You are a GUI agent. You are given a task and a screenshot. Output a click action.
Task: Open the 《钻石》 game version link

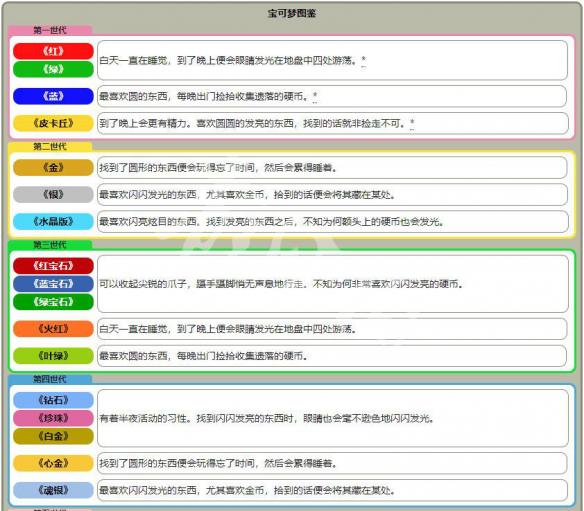click(x=53, y=400)
